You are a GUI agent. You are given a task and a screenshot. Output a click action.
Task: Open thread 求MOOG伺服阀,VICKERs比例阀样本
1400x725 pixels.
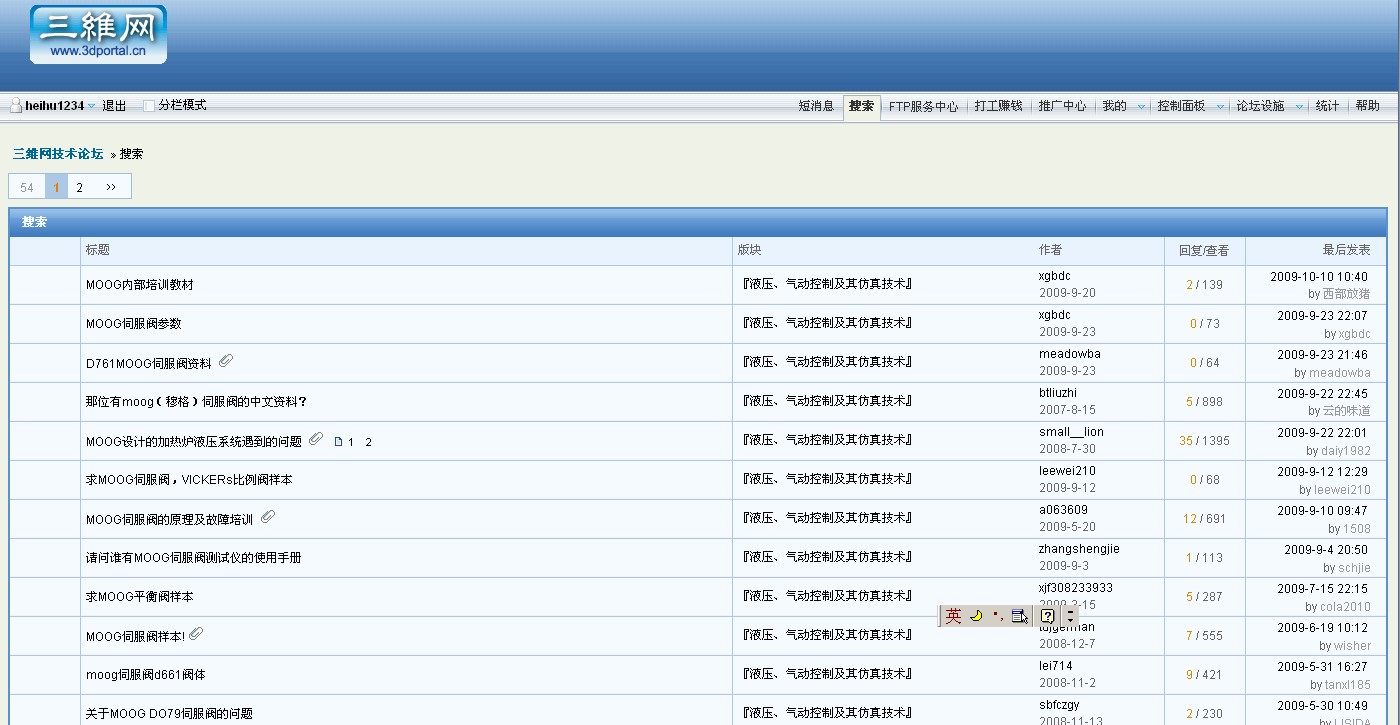click(189, 480)
